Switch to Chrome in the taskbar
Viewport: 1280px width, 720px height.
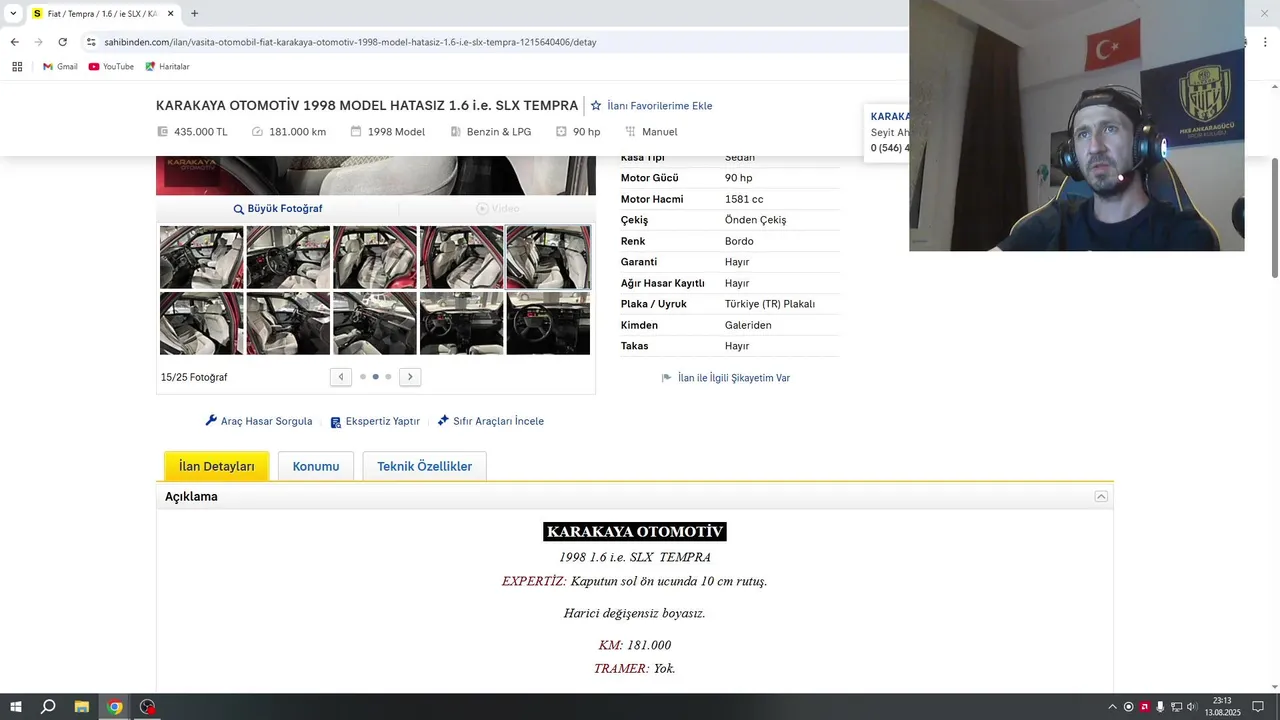tap(115, 707)
